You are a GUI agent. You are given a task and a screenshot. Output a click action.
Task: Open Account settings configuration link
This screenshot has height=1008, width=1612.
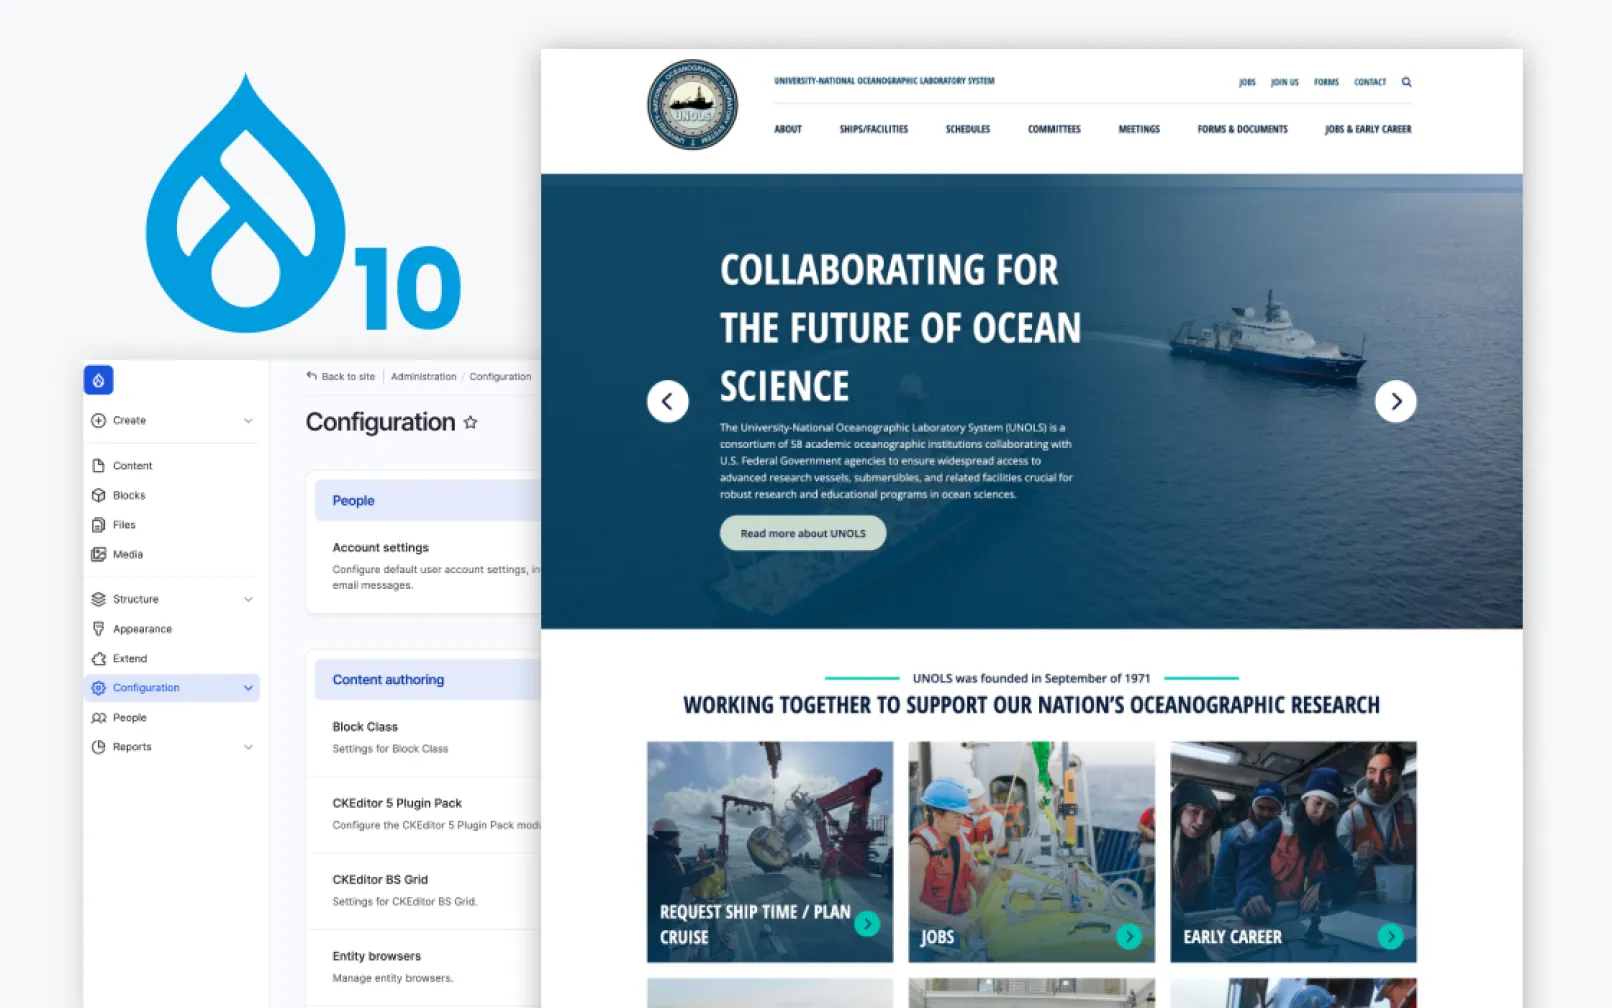380,548
